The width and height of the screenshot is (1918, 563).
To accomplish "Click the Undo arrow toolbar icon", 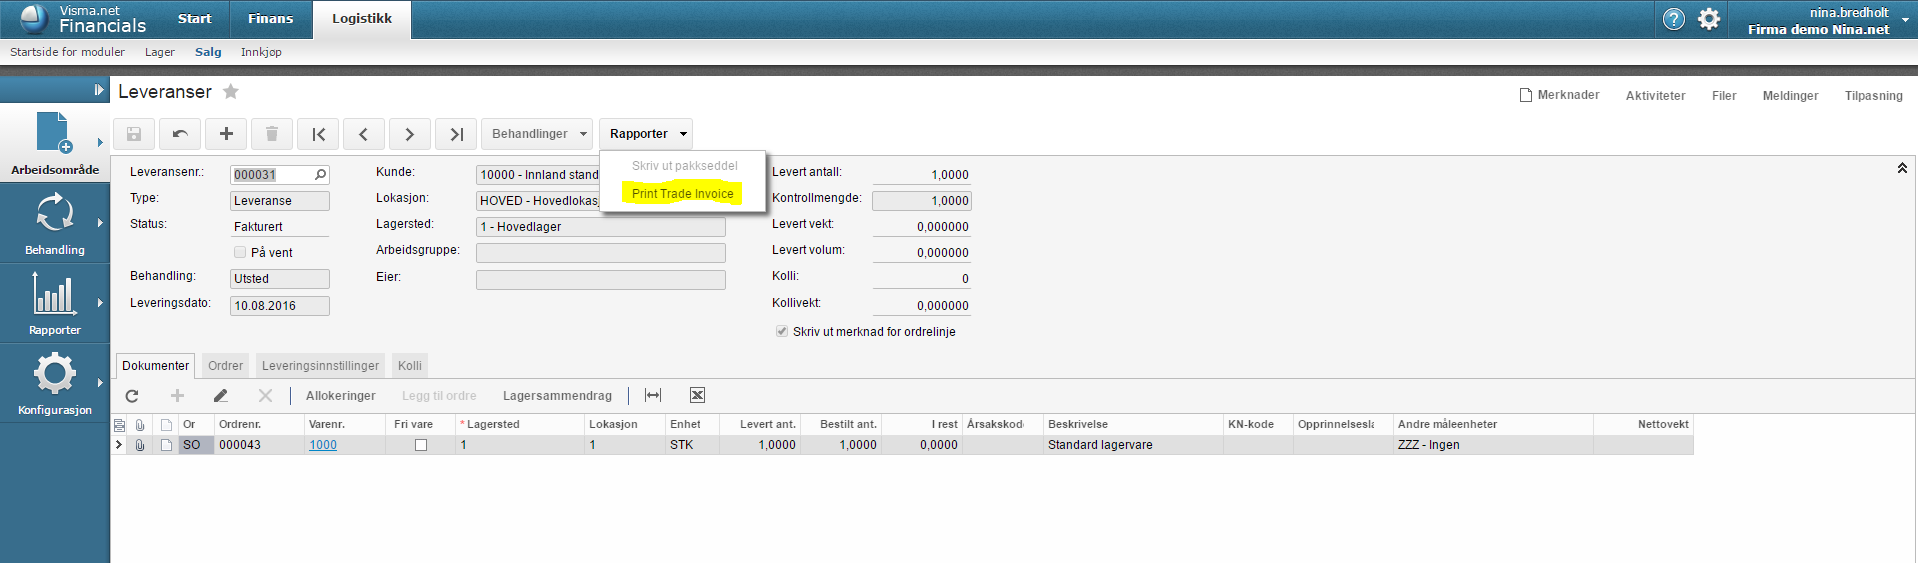I will 180,134.
